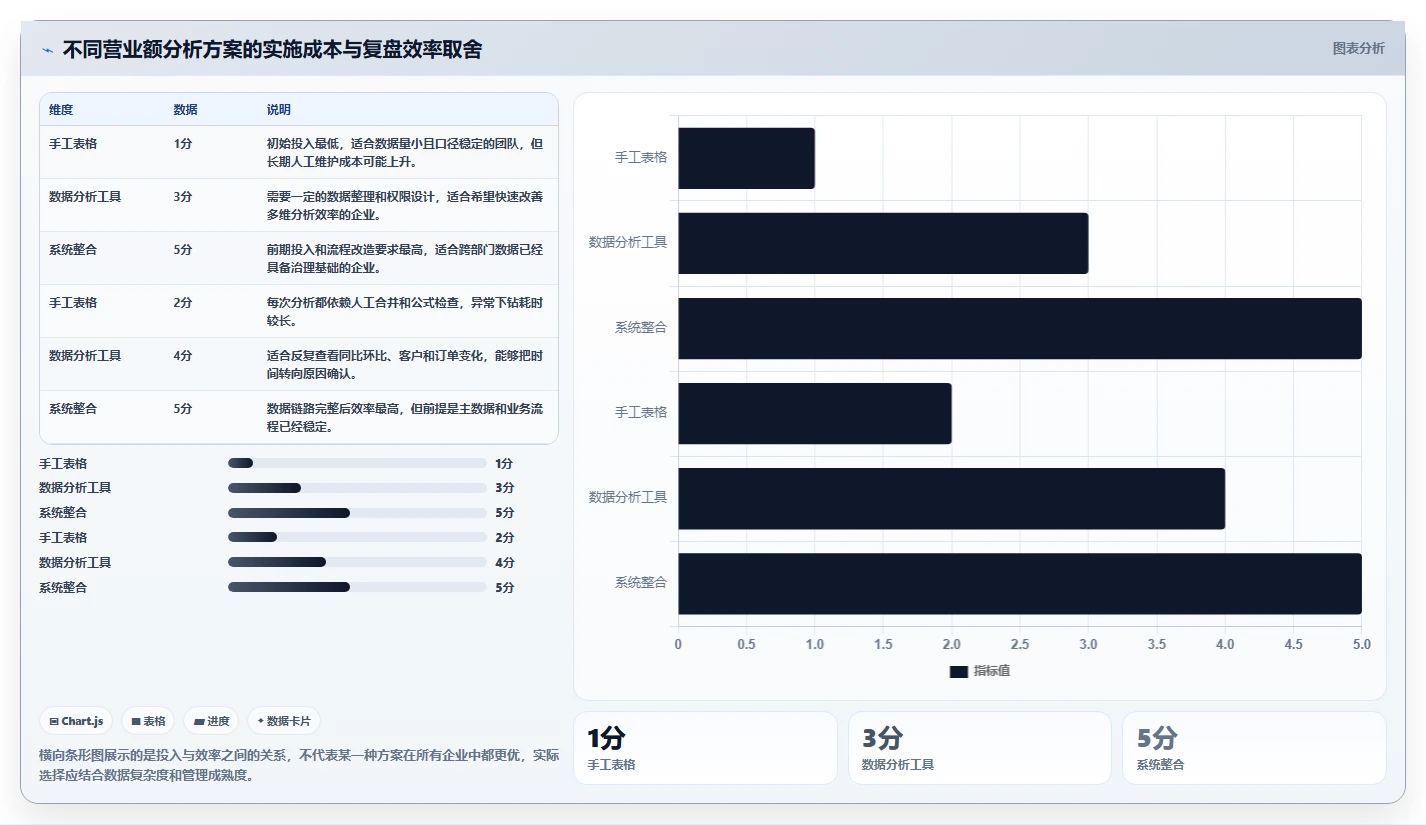Open the 1分 手工表格 summary card
The height and width of the screenshot is (825, 1426).
click(705, 748)
